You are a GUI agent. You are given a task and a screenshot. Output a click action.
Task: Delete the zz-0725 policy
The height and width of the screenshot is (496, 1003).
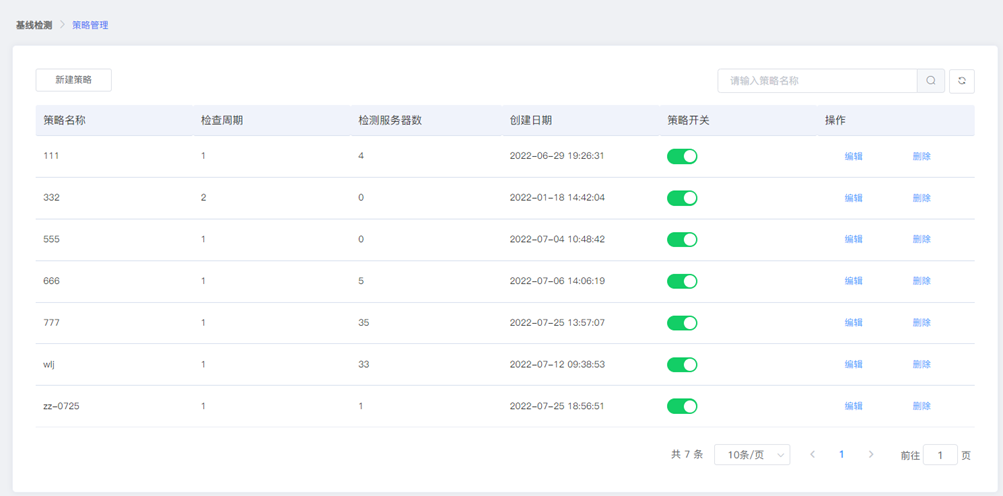(922, 406)
